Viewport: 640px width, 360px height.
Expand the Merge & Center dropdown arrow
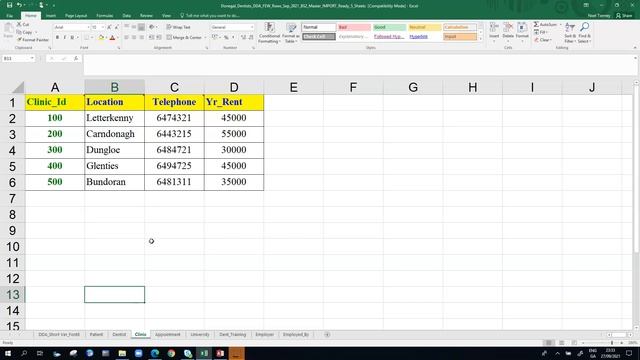(x=205, y=38)
